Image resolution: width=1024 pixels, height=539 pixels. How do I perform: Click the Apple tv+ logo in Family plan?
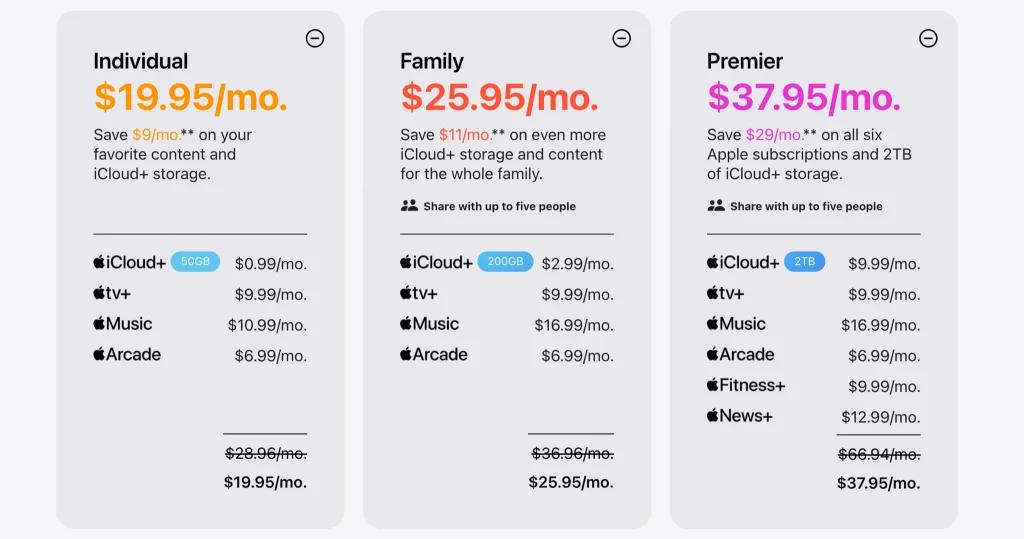coord(419,293)
